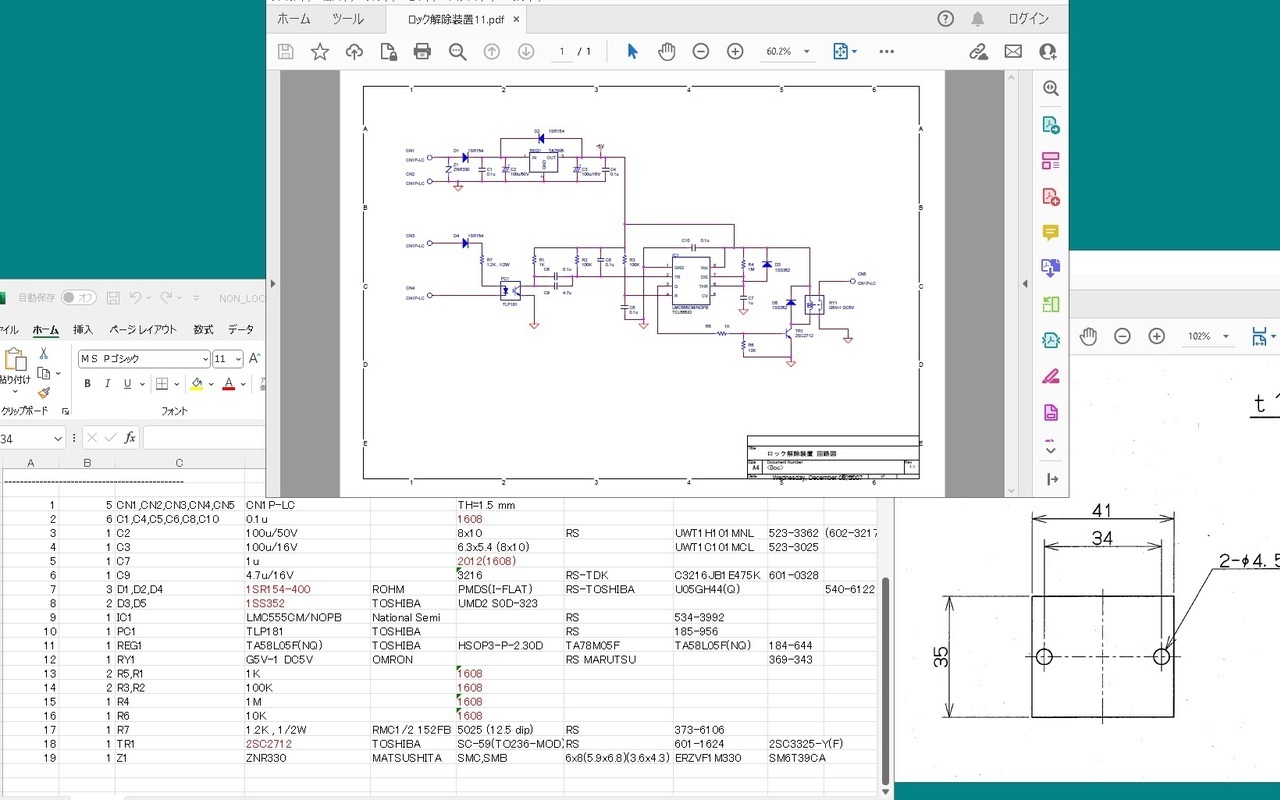Click the notifications bell icon
The height and width of the screenshot is (800, 1280).
[977, 19]
